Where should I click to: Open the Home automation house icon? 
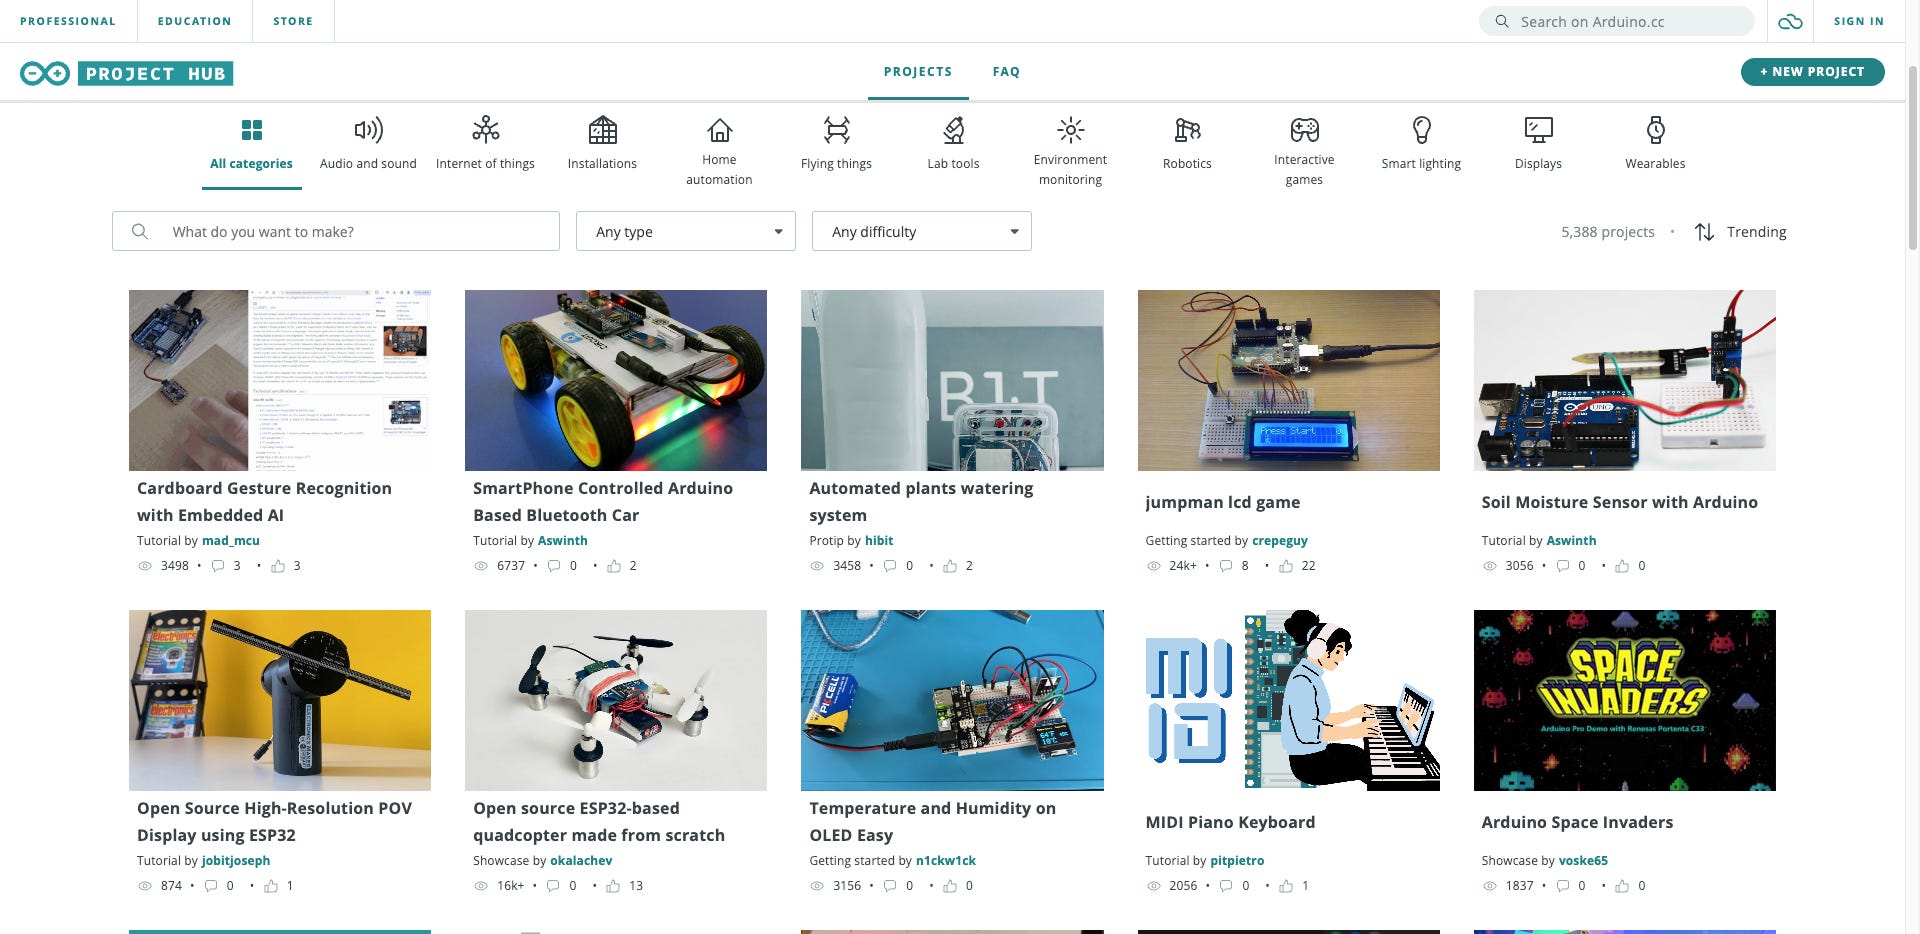click(x=719, y=130)
